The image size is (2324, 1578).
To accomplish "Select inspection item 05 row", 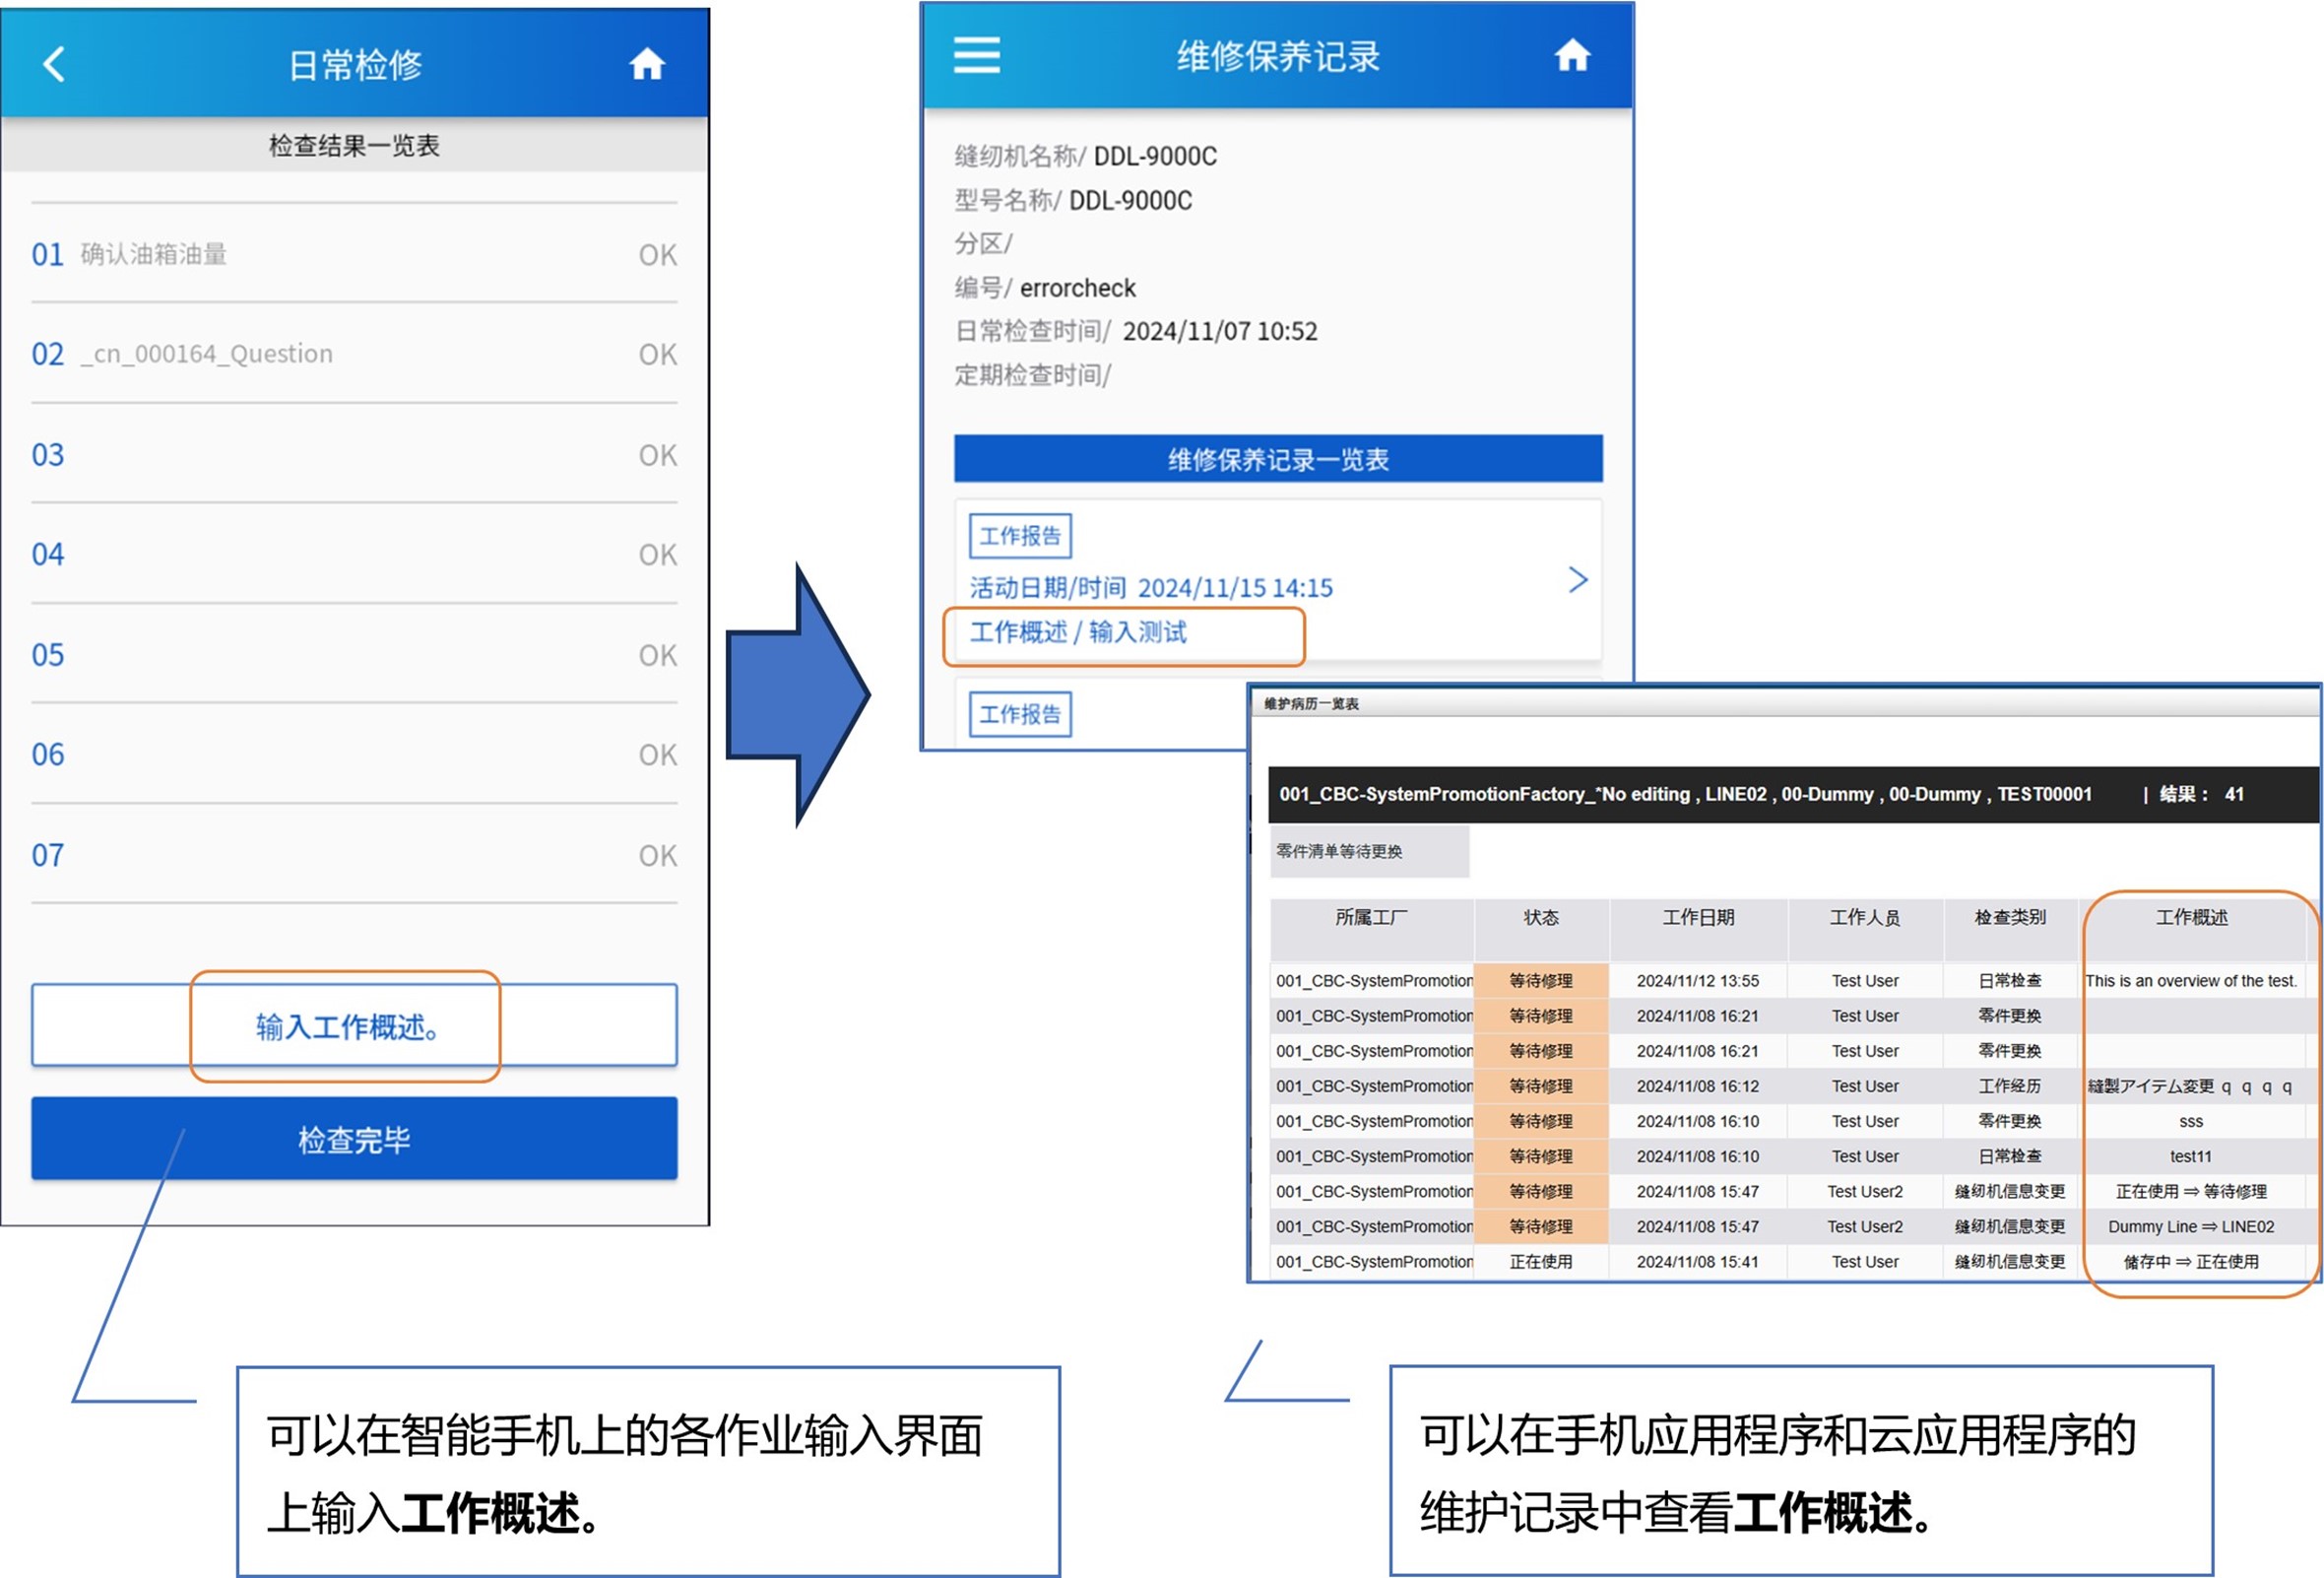I will [353, 655].
